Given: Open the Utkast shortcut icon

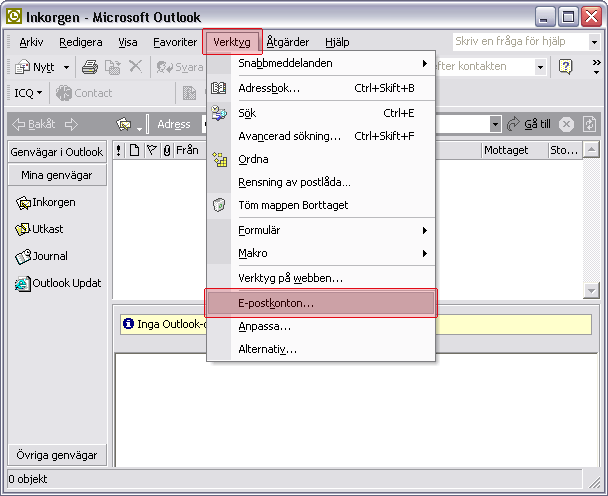Looking at the screenshot, I should pos(24,229).
